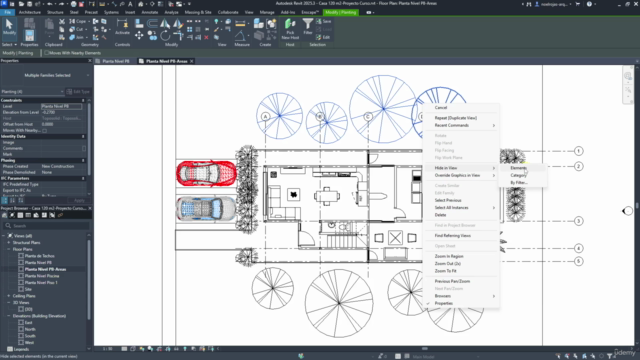Image resolution: width=640 pixels, height=360 pixels.
Task: Open the Cope dropdown arrow
Action: click(89, 21)
